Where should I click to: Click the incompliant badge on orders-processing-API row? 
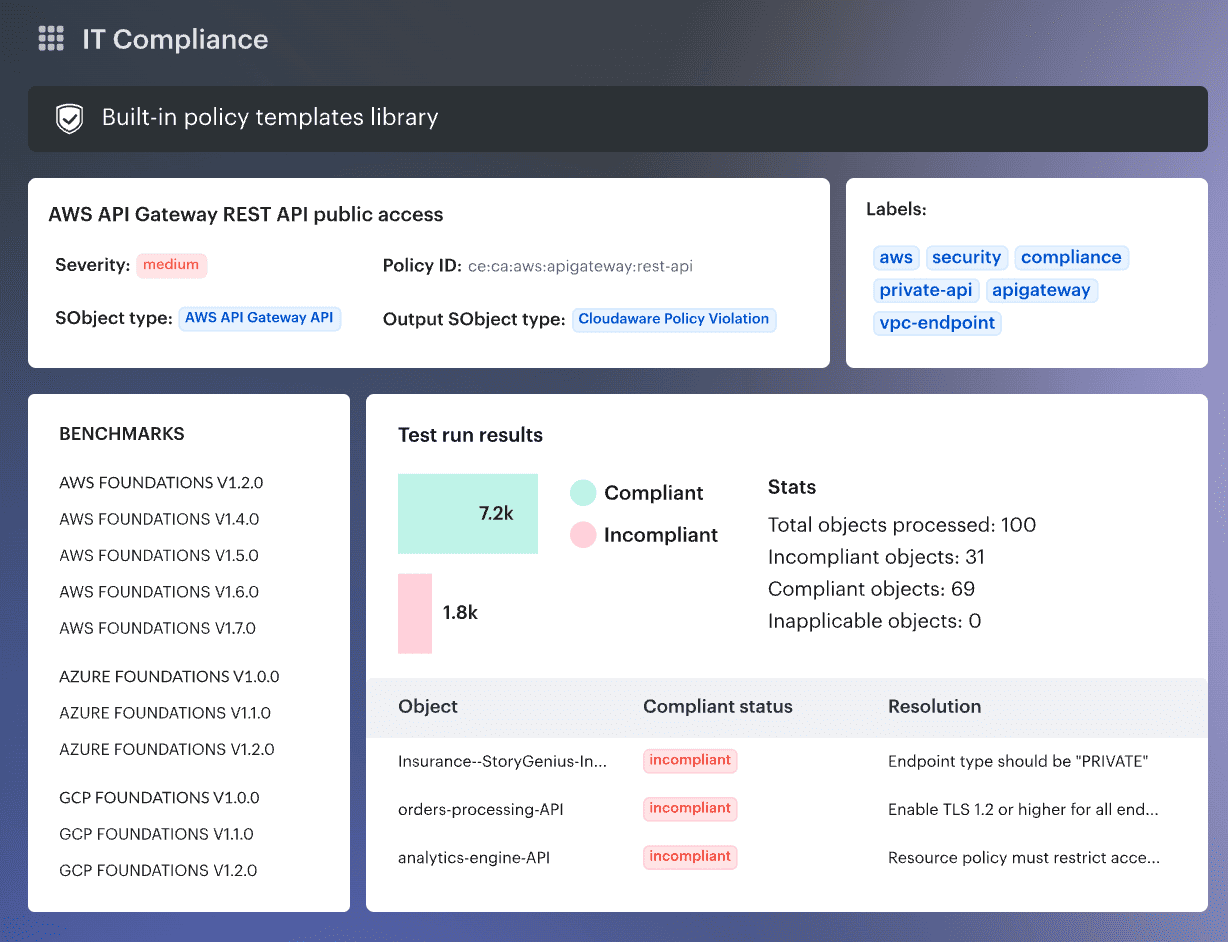pos(689,808)
